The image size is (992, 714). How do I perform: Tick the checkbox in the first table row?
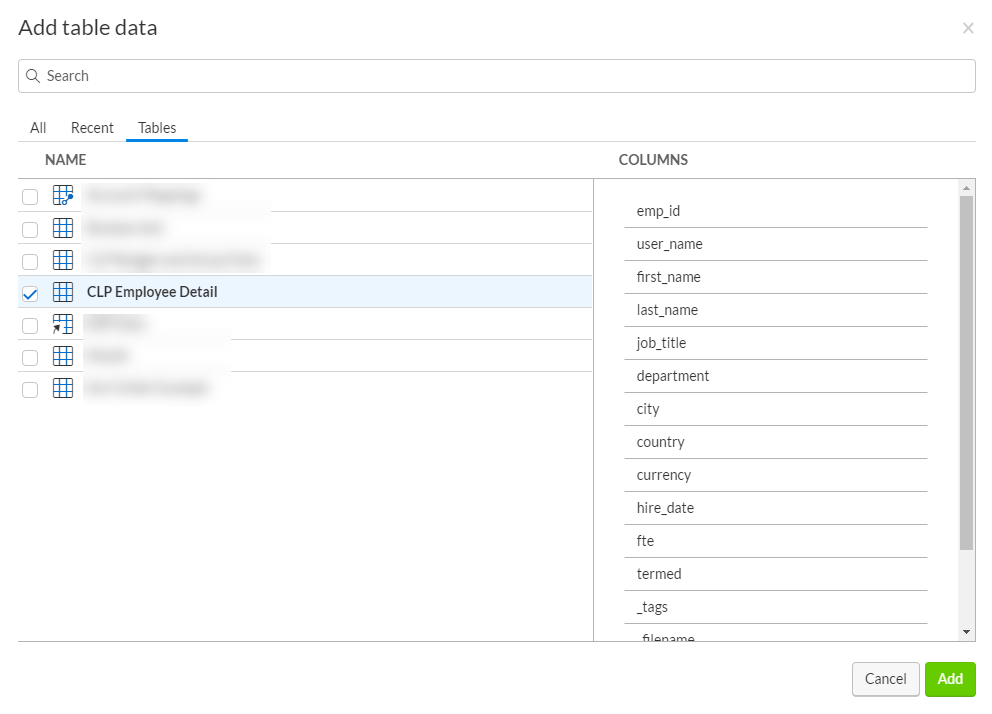tap(30, 197)
